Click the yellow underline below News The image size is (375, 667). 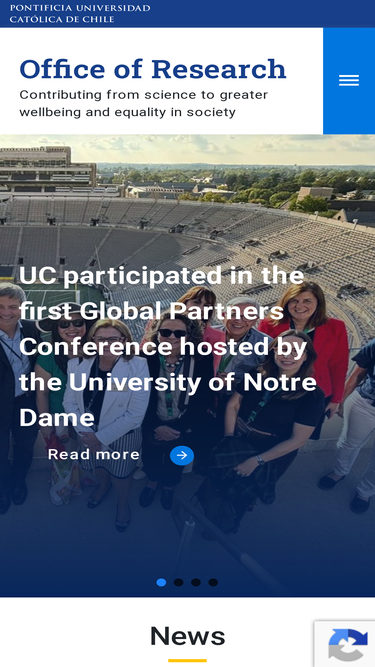[x=188, y=660]
